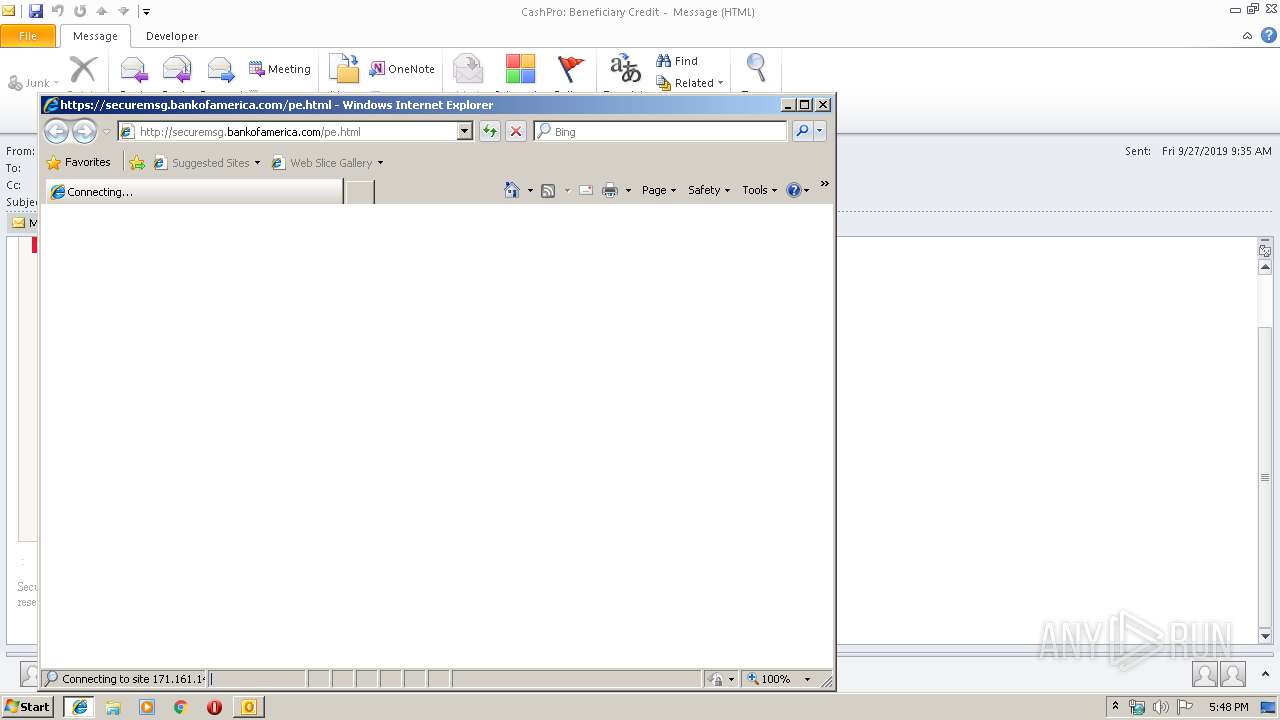
Task: Open Suggested Sites in favorites bar
Action: coord(206,163)
